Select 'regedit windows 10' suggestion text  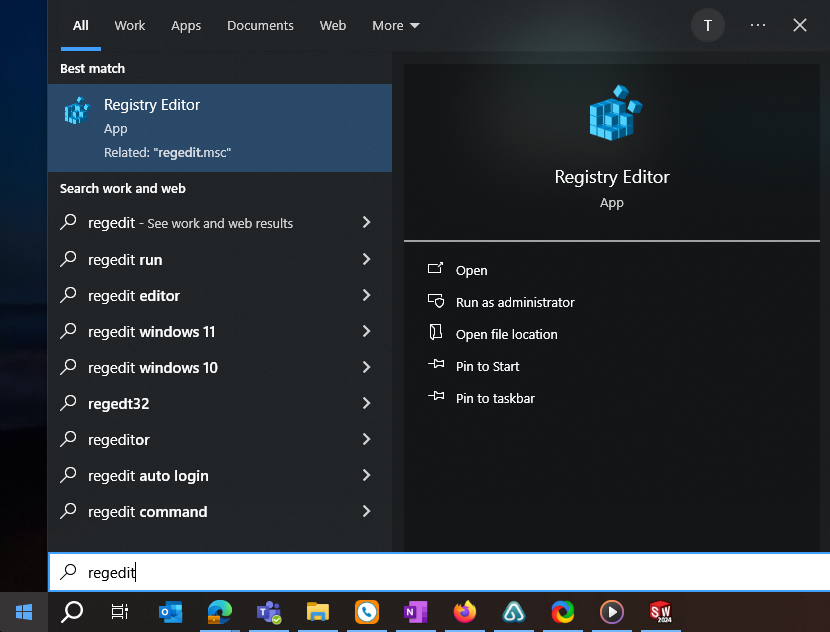153,367
